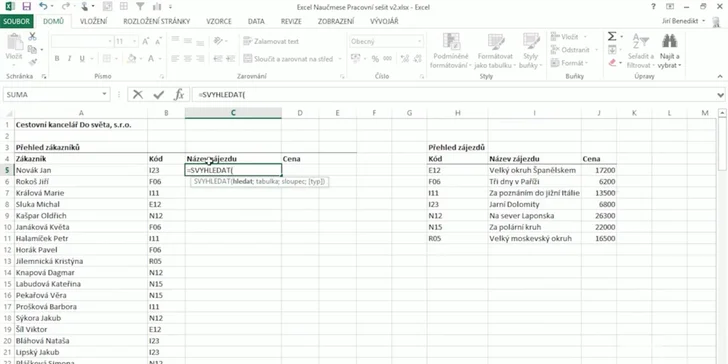This screenshot has width=728, height=364.
Task: Open Styly buňky dropdown
Action: click(530, 52)
